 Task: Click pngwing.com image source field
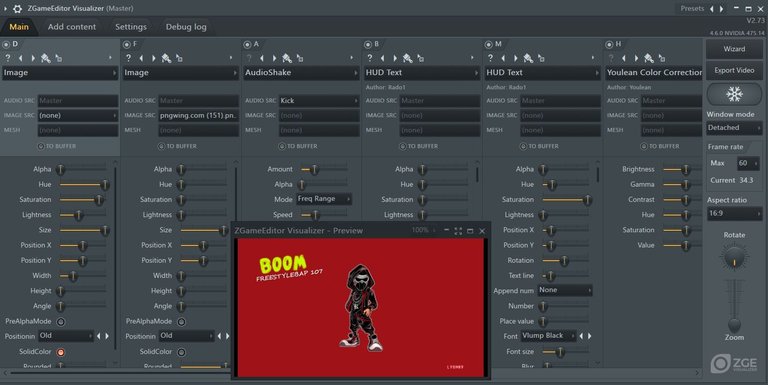click(198, 116)
